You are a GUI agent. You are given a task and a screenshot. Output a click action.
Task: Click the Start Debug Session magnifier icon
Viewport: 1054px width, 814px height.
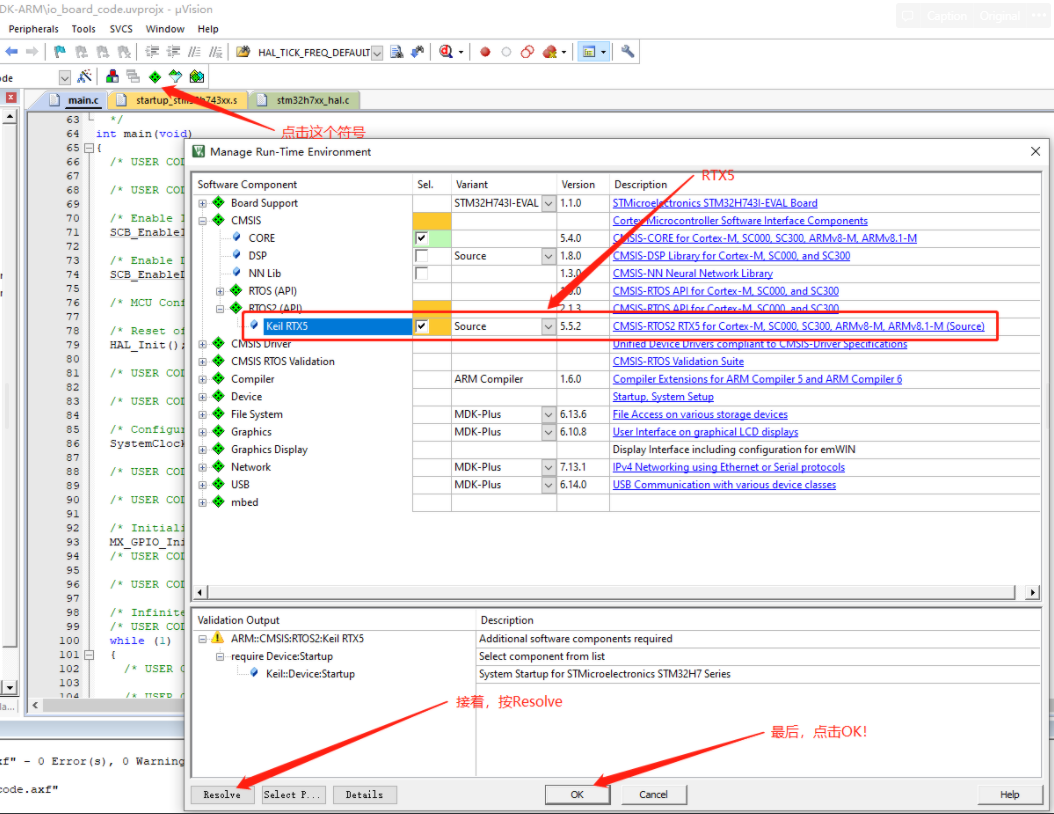click(445, 51)
